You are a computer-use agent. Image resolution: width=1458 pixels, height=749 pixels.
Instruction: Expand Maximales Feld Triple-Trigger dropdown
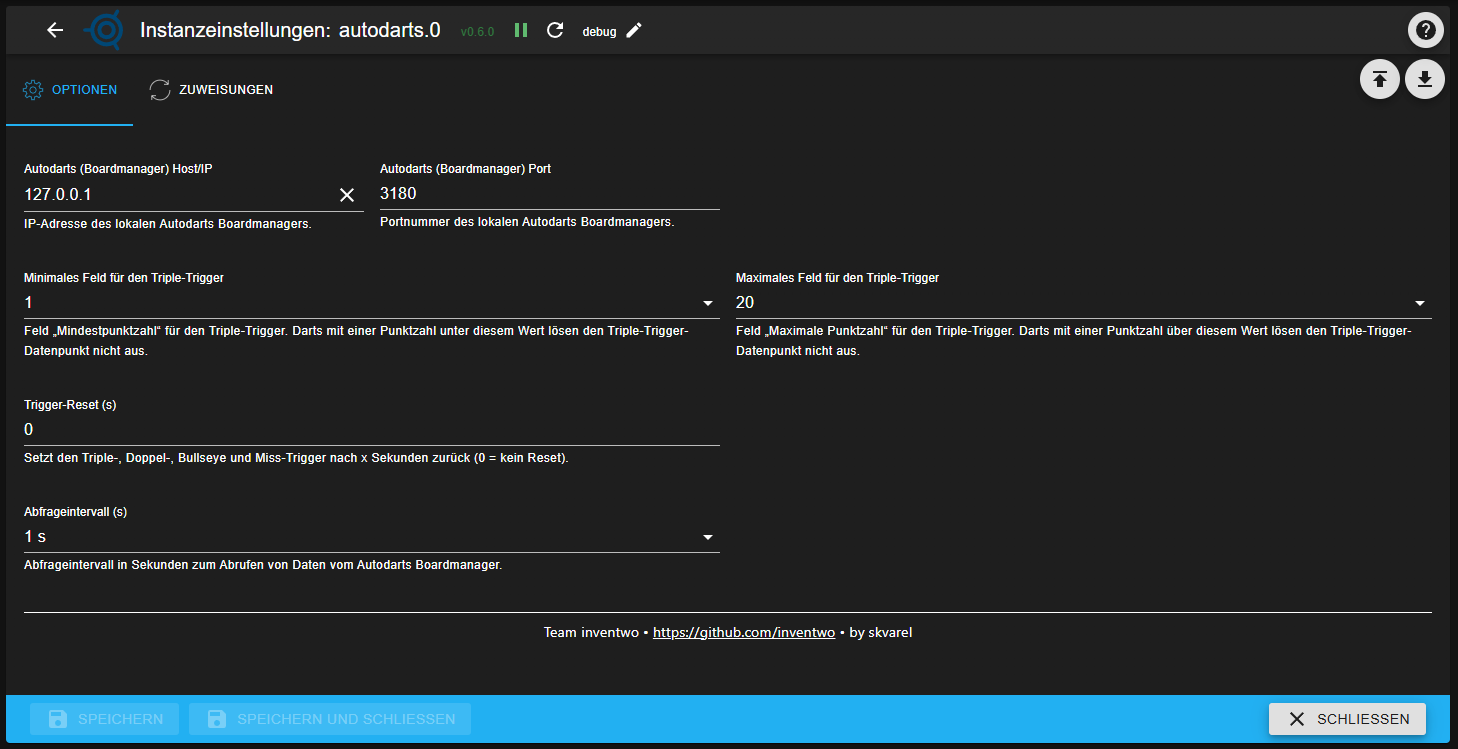coord(1419,303)
